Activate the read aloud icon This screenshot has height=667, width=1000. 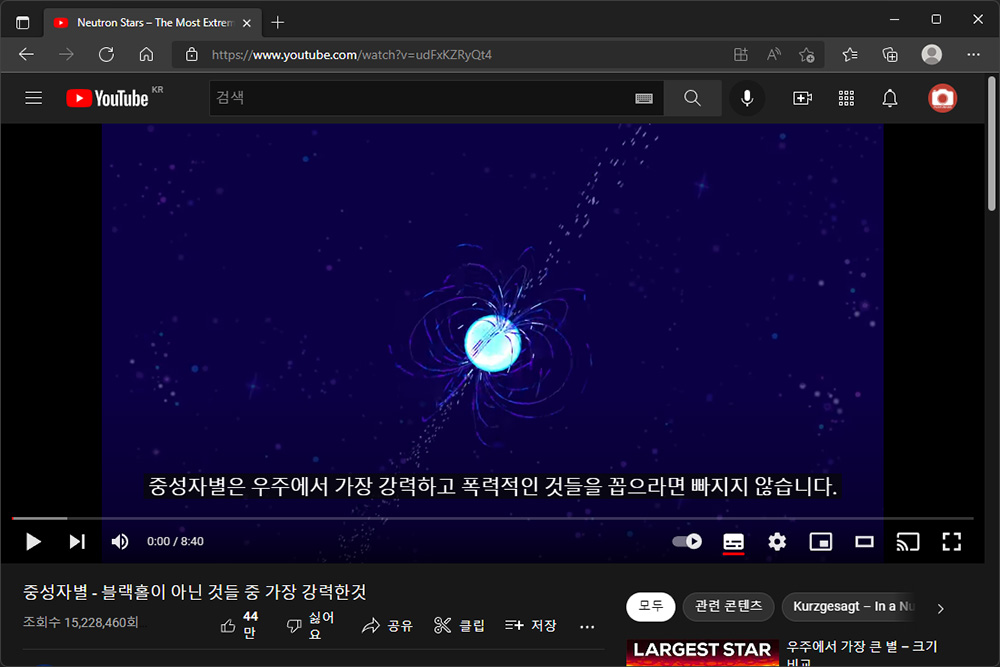(x=774, y=55)
